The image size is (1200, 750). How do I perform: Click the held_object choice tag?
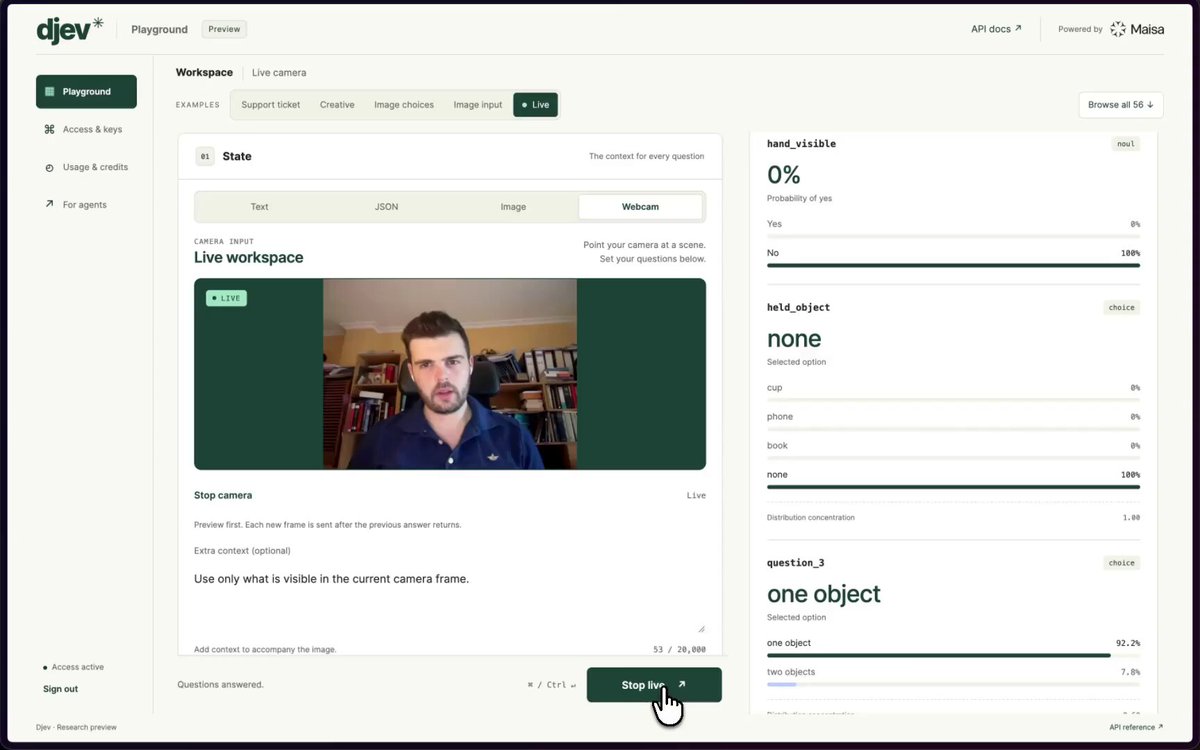pyautogui.click(x=1122, y=308)
